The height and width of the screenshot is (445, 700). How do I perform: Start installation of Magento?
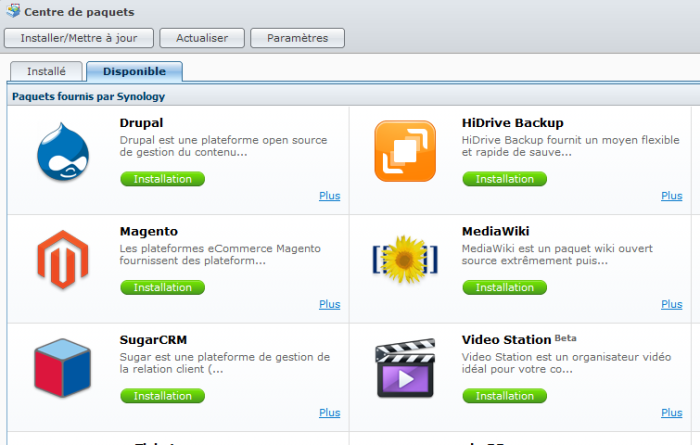[x=163, y=287]
